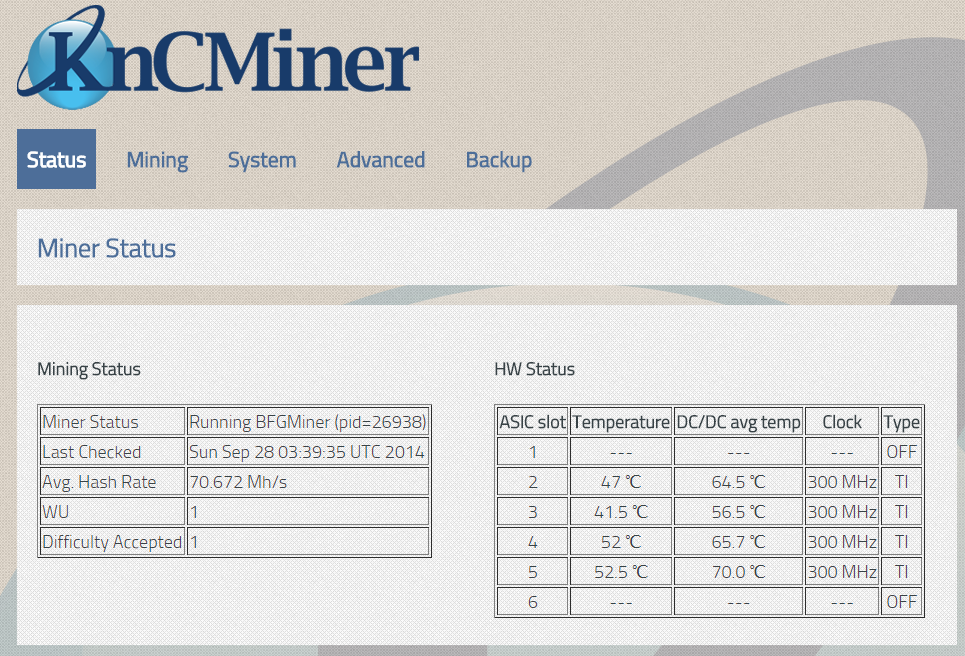
Task: Select the '70.0 ℃' DC/DC temperature cell
Action: click(x=739, y=572)
